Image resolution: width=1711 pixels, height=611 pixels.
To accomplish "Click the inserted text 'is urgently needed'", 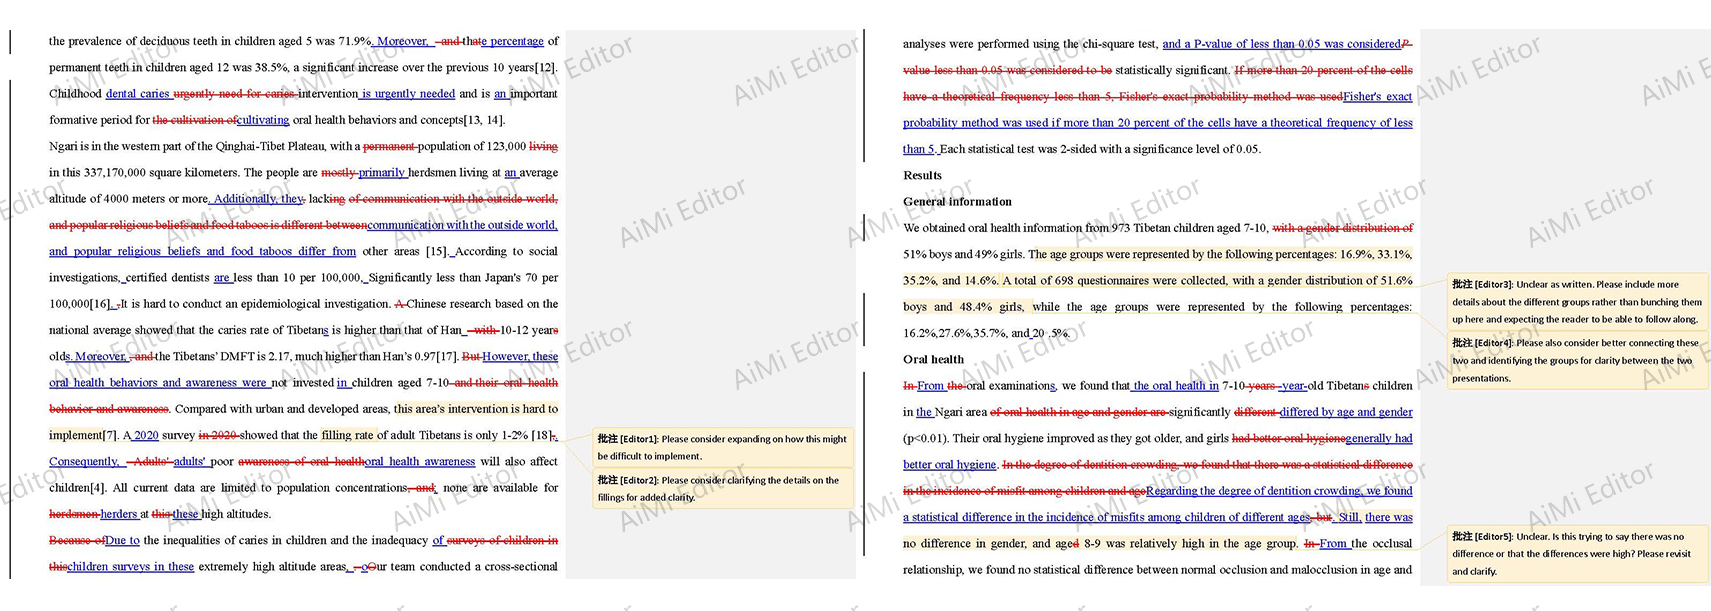I will [x=408, y=94].
